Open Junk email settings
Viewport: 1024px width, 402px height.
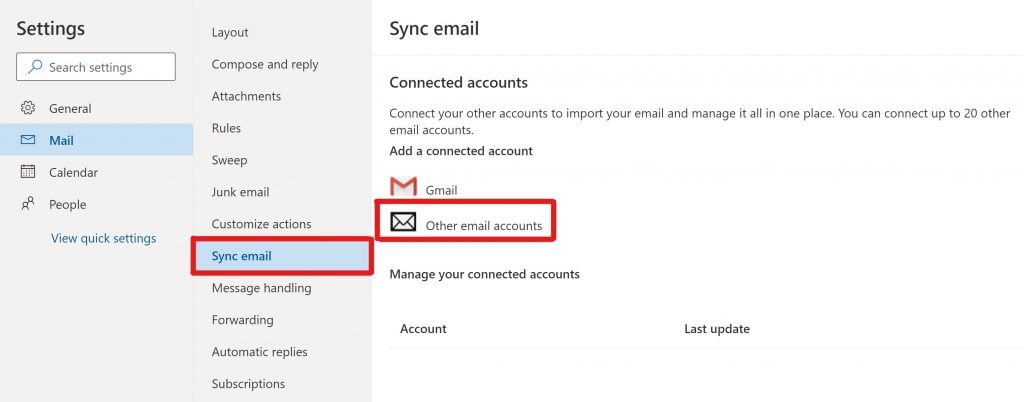point(240,192)
